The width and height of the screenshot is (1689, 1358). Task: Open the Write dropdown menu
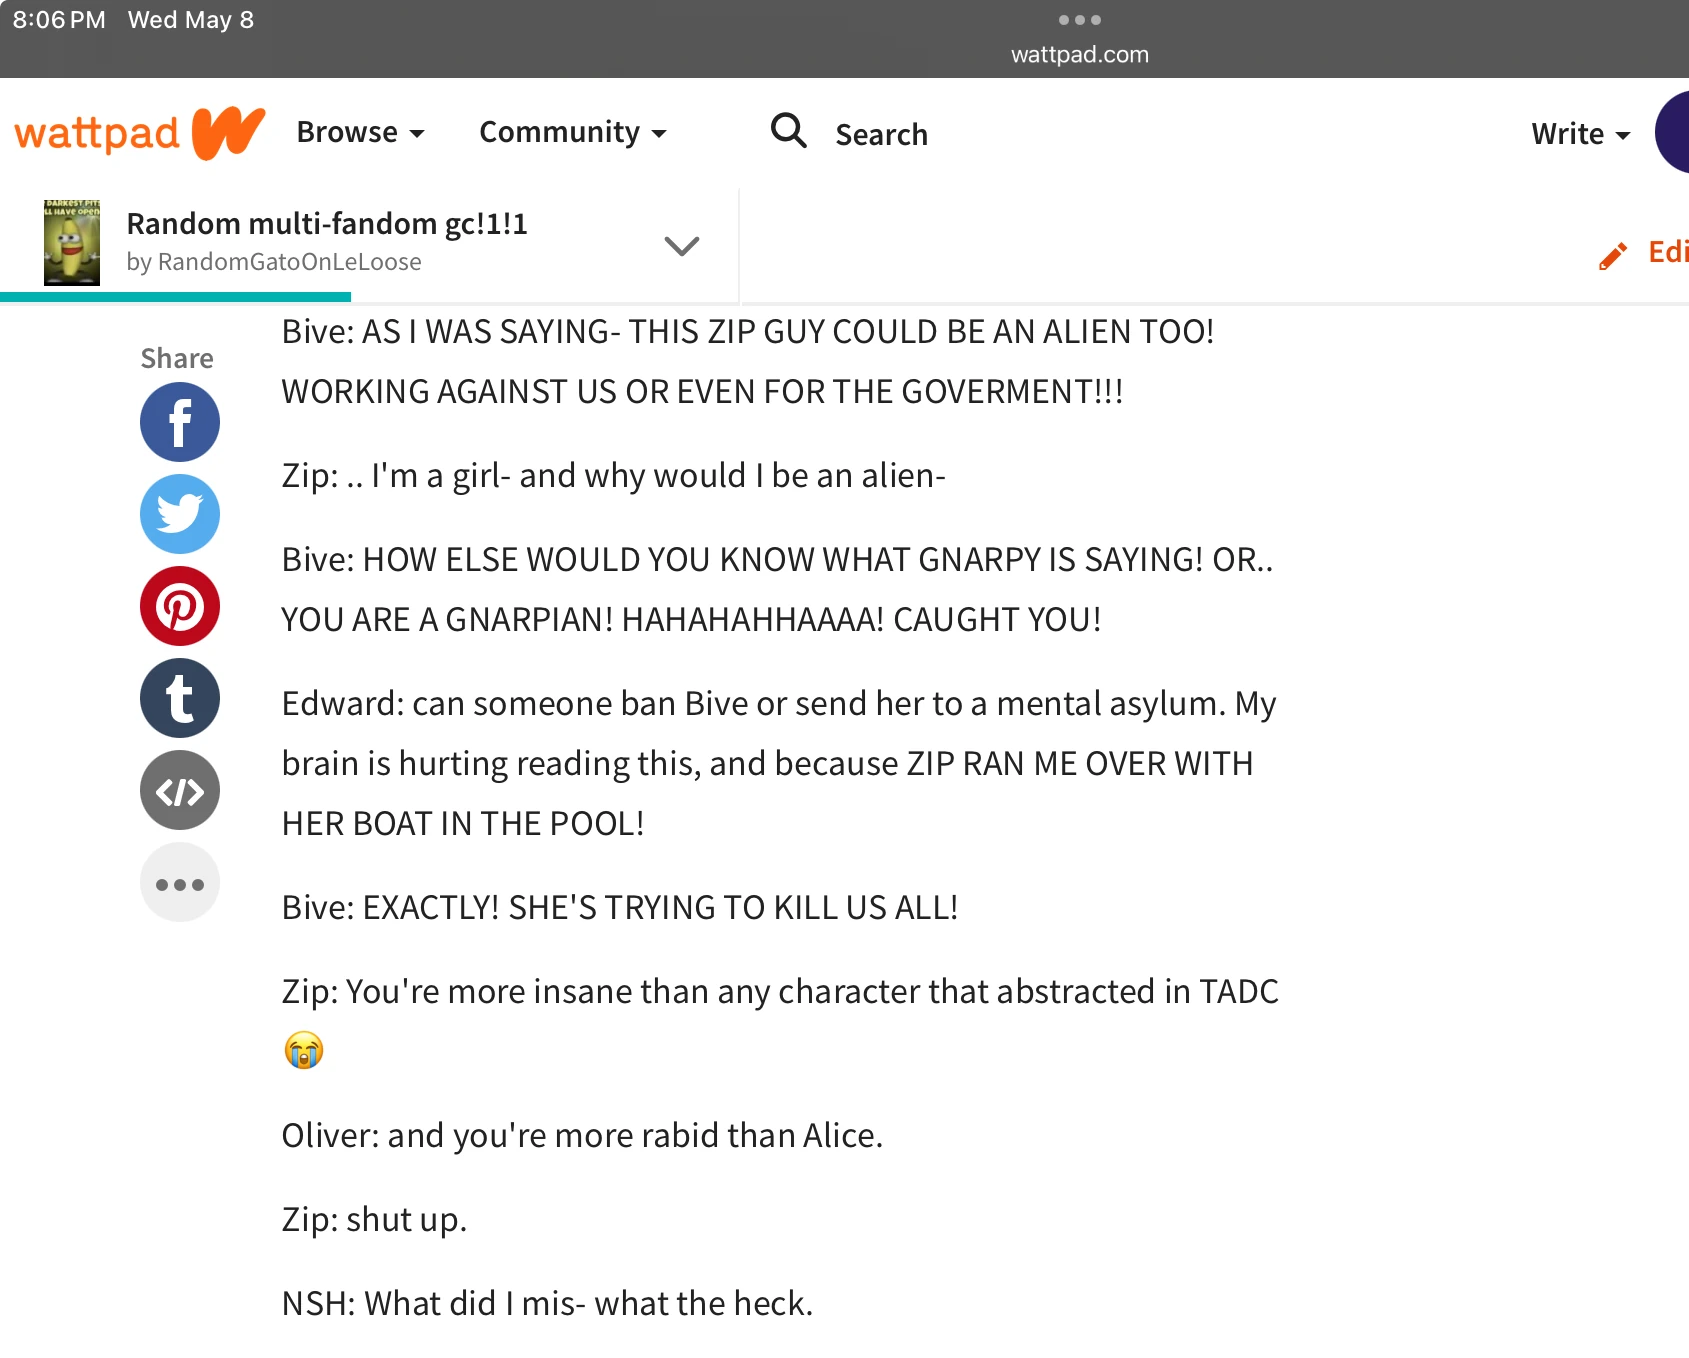click(1581, 134)
